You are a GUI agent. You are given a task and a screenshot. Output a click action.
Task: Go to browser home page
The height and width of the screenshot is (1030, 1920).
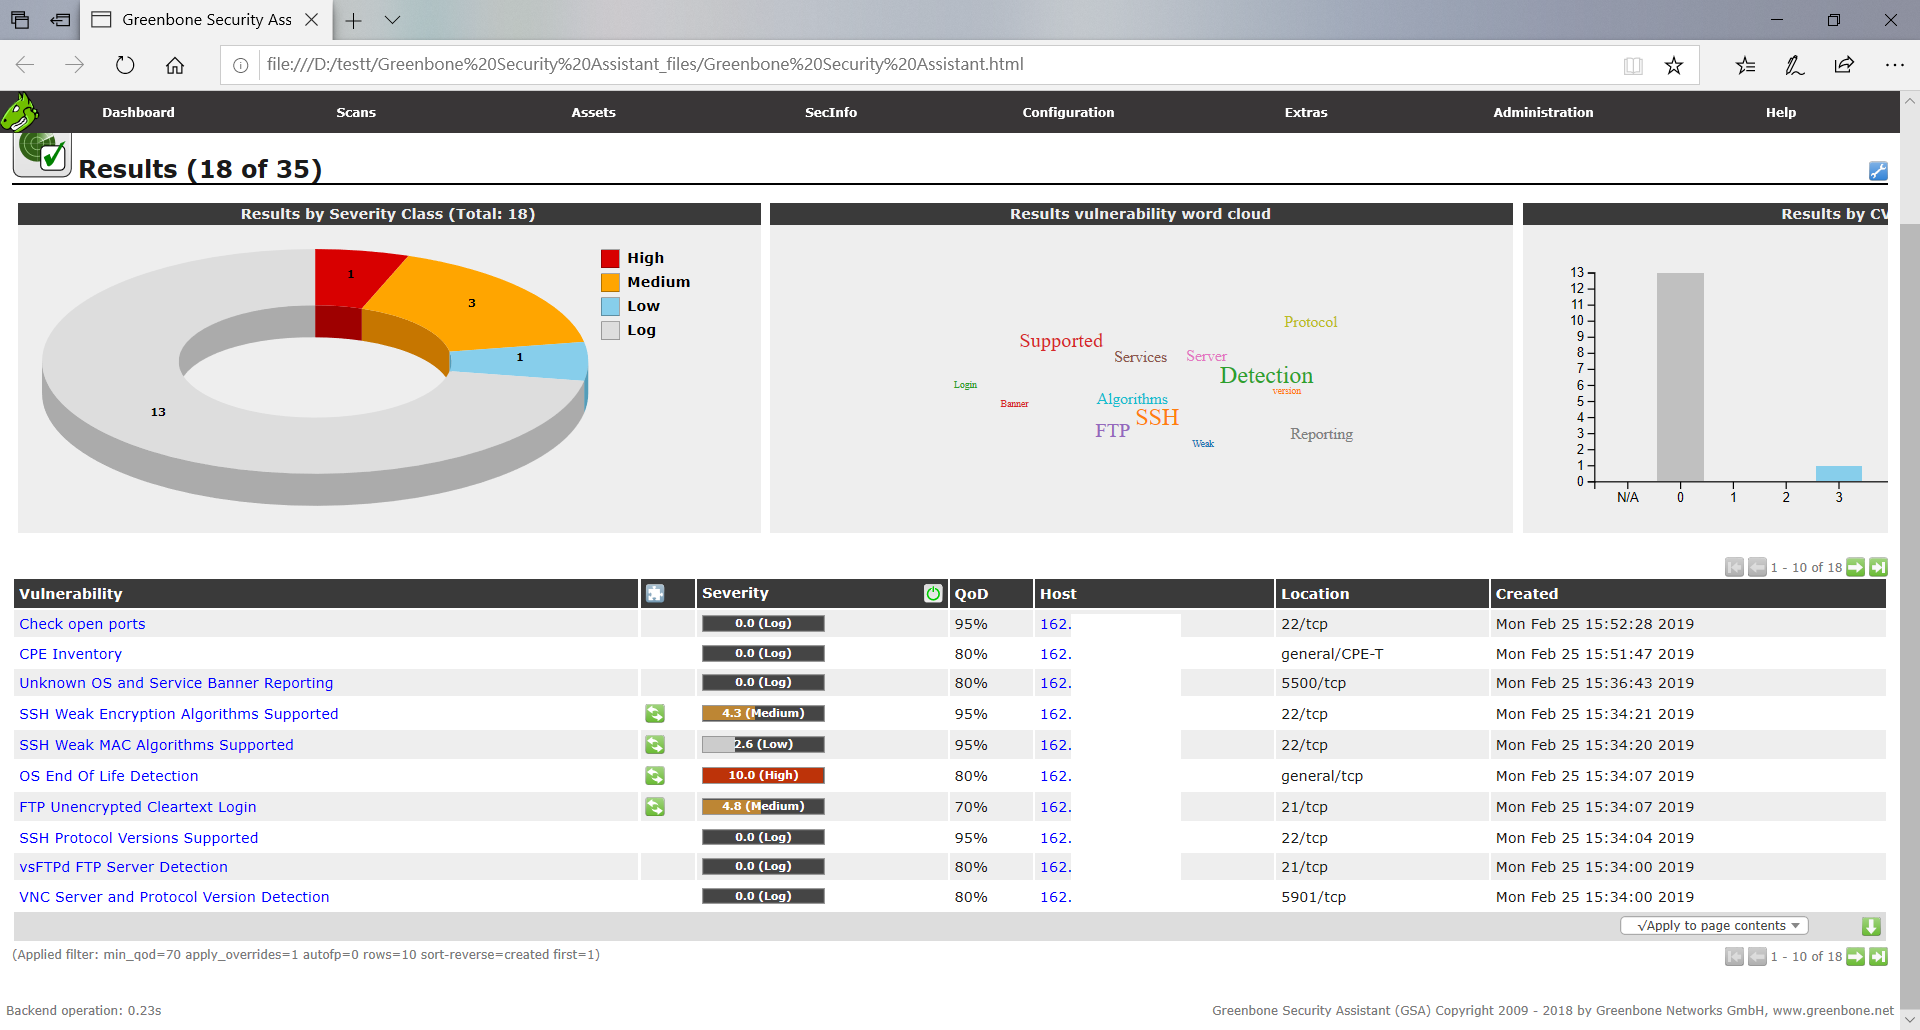pos(175,65)
